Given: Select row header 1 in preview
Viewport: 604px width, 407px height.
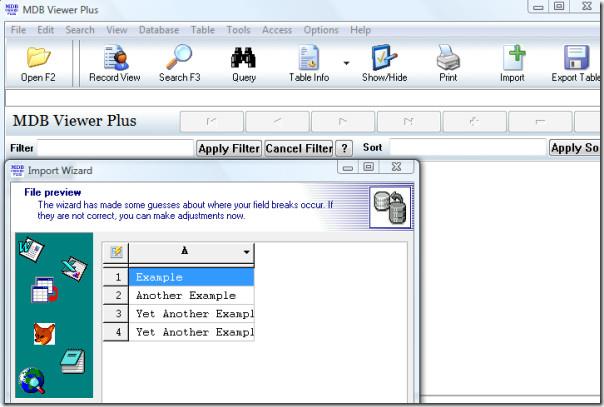Looking at the screenshot, I should click(x=116, y=277).
